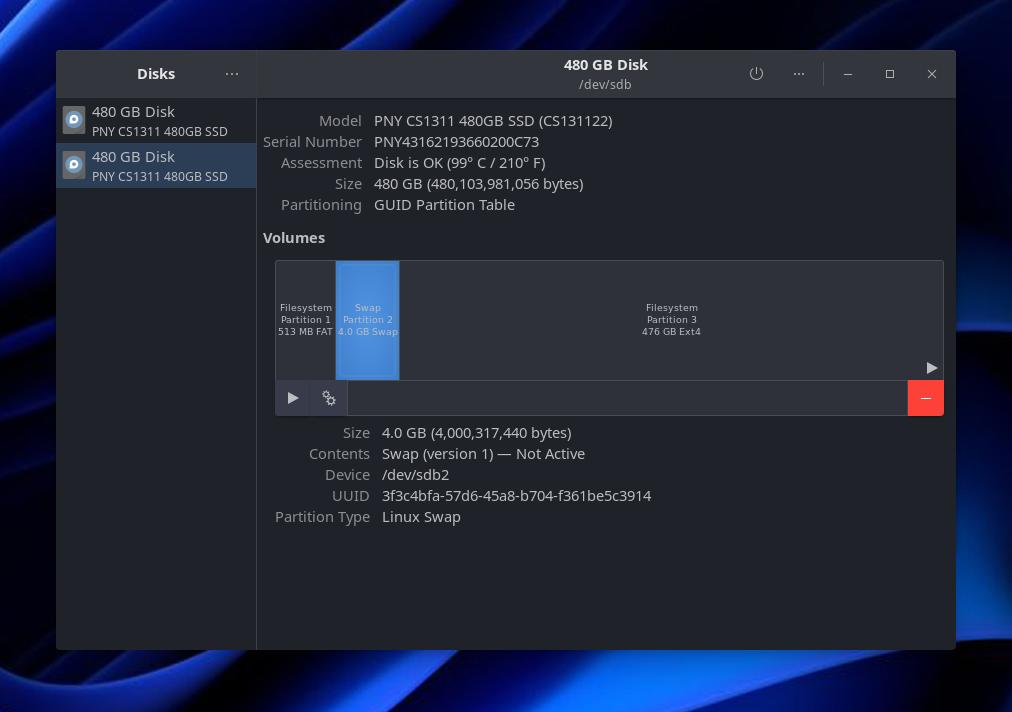The image size is (1012, 712).
Task: Select Partition 1 513 MB FAT volume
Action: (x=305, y=320)
